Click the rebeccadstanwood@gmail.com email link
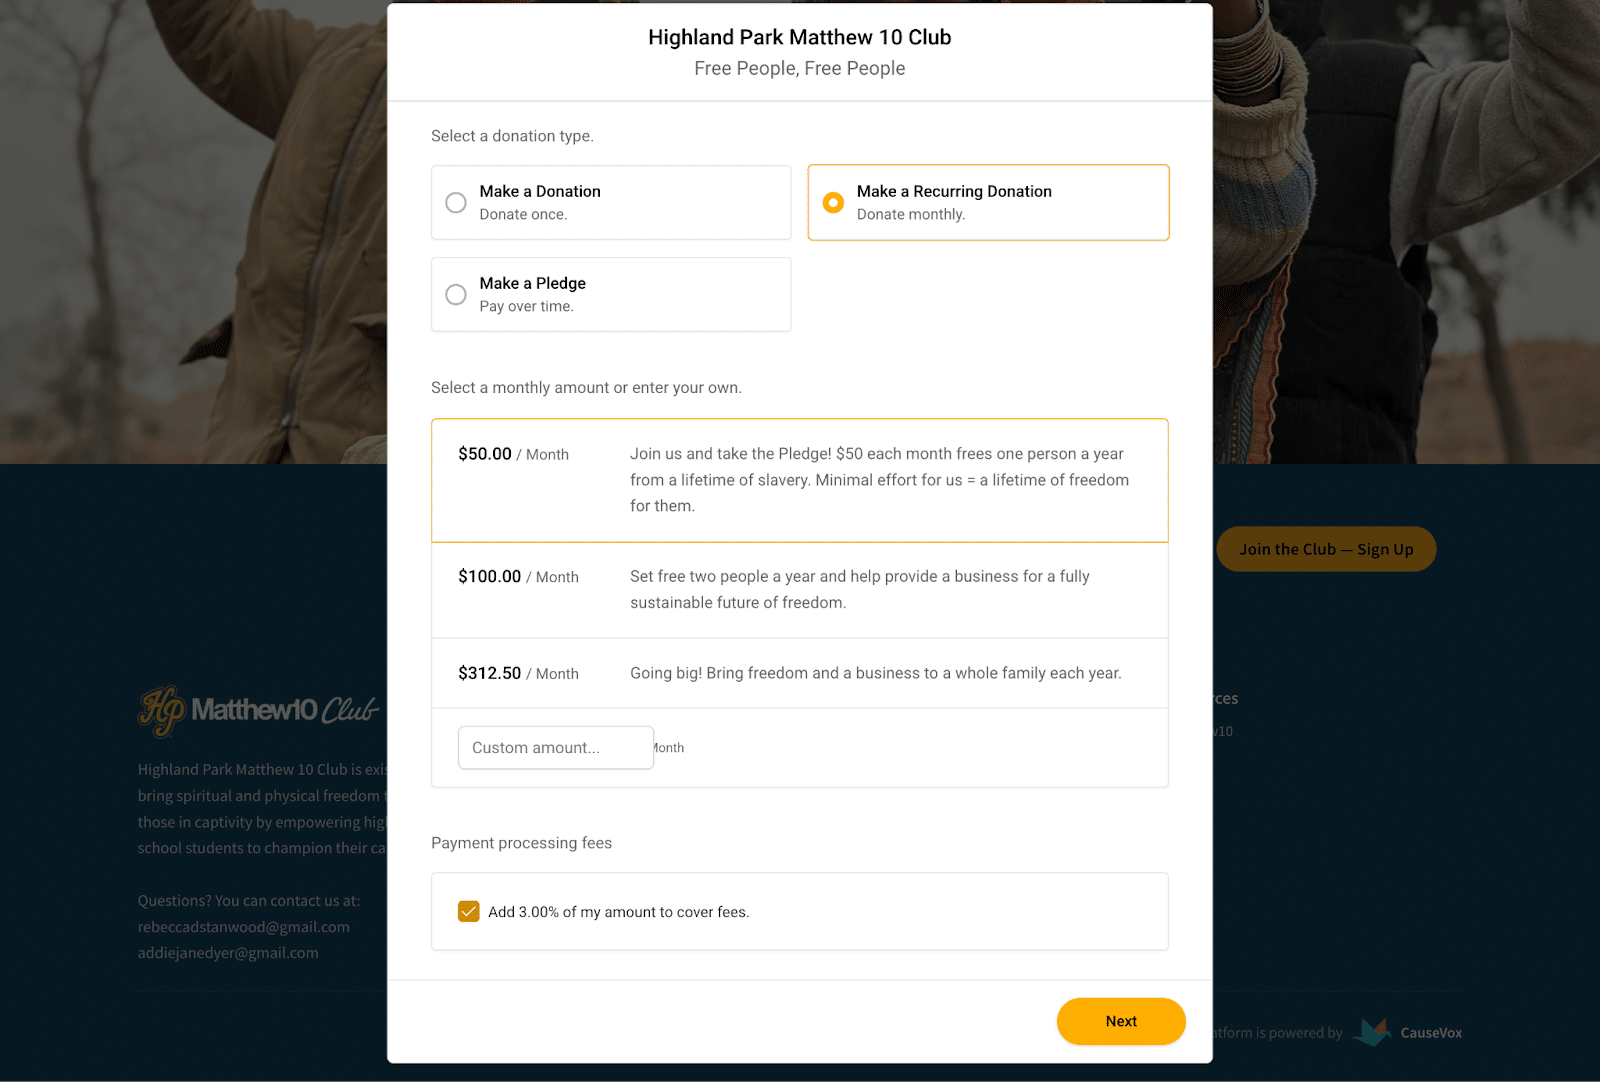The height and width of the screenshot is (1082, 1600). [244, 927]
